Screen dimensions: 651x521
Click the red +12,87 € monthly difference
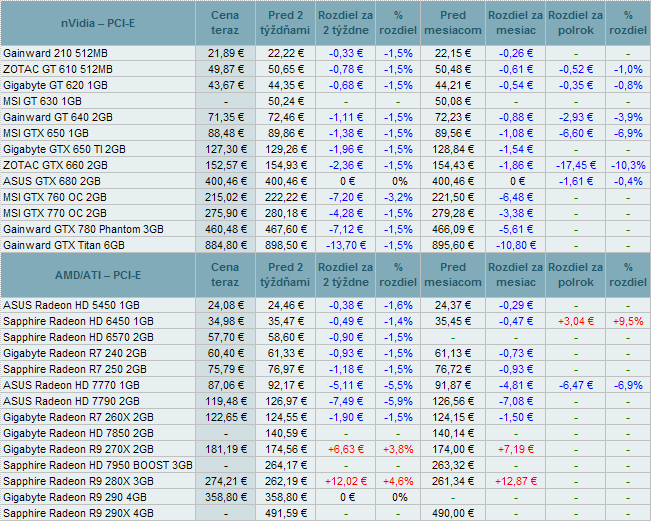[x=516, y=481]
